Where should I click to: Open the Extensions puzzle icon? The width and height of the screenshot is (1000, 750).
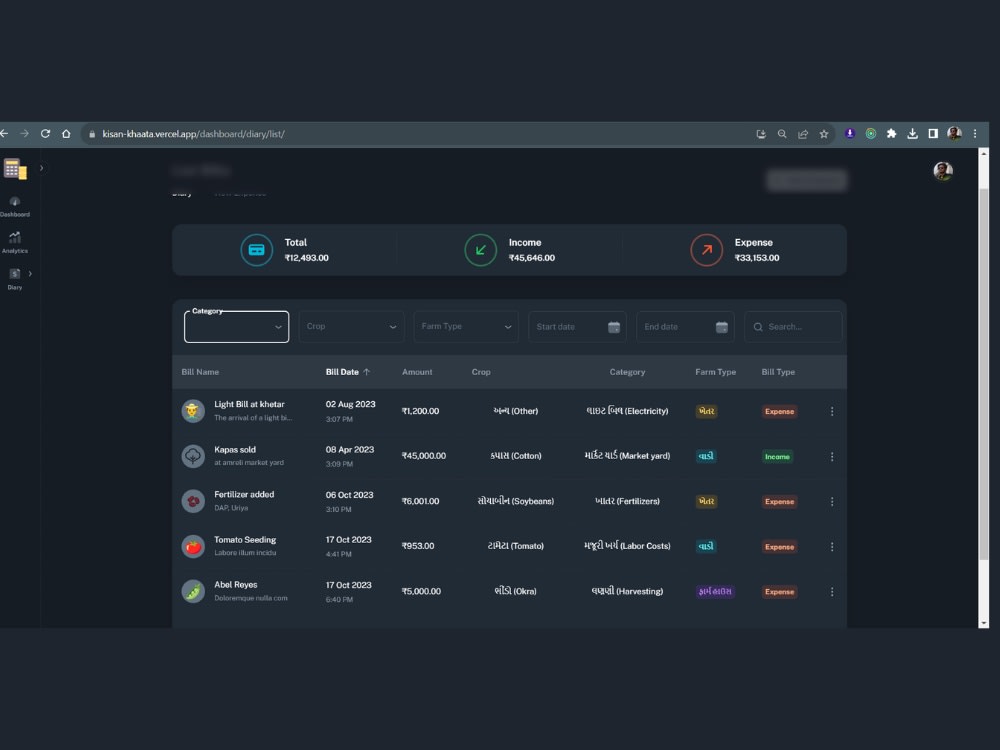[892, 133]
